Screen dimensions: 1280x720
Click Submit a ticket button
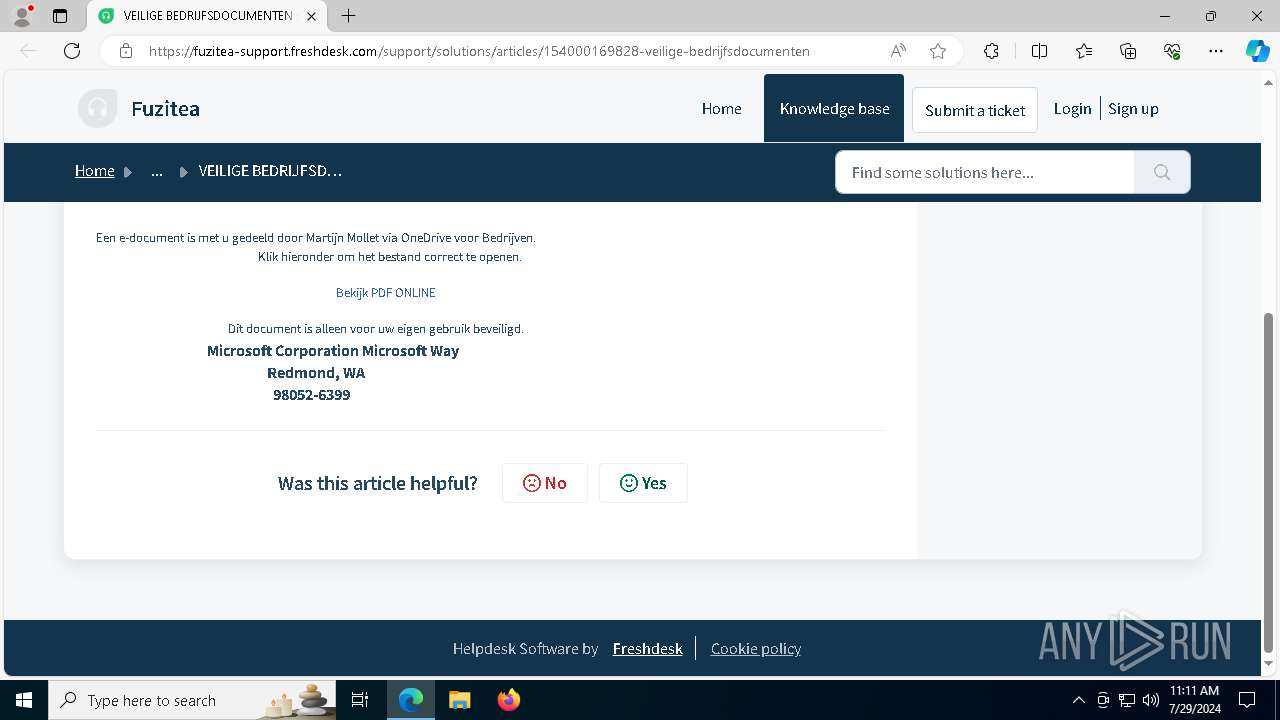(975, 110)
